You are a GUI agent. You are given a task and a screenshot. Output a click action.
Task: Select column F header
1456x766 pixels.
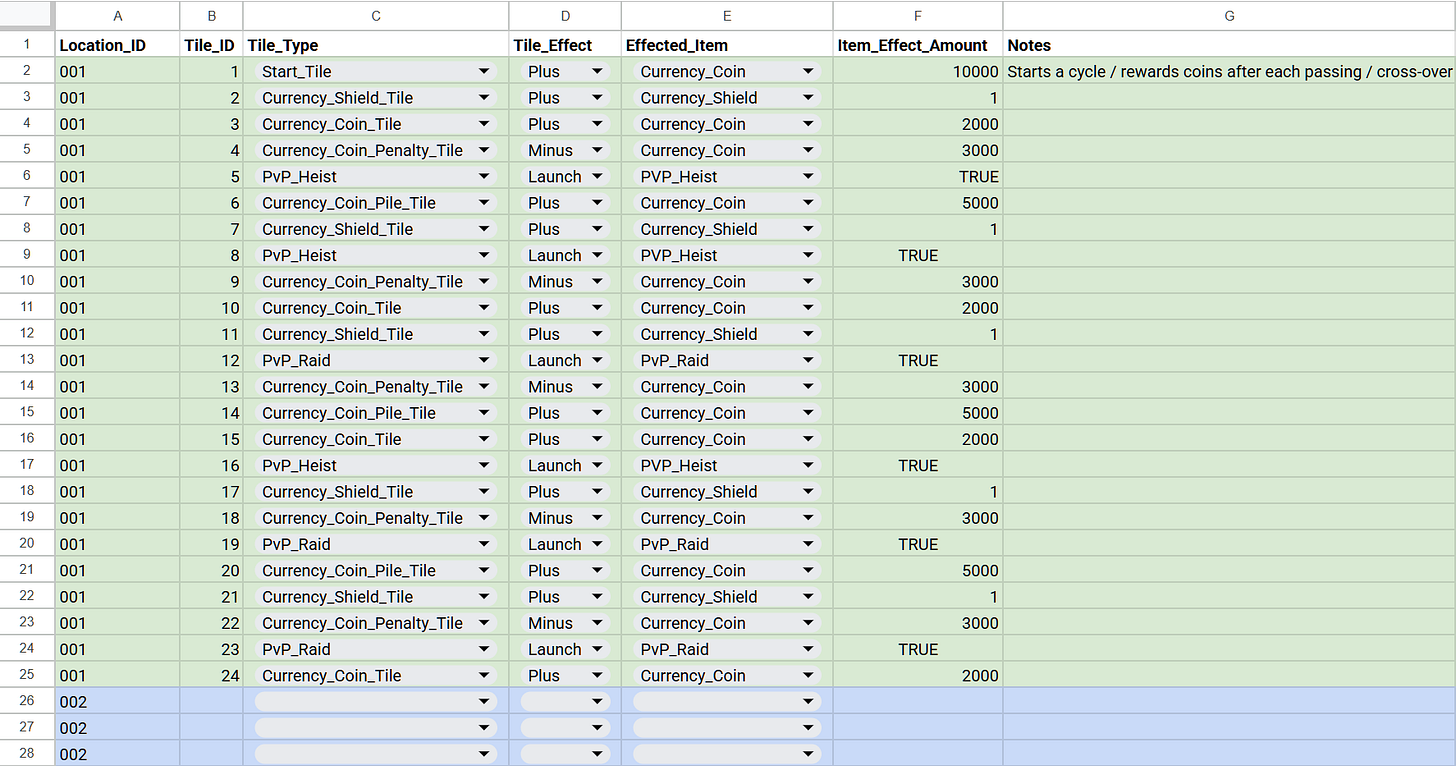tap(918, 16)
